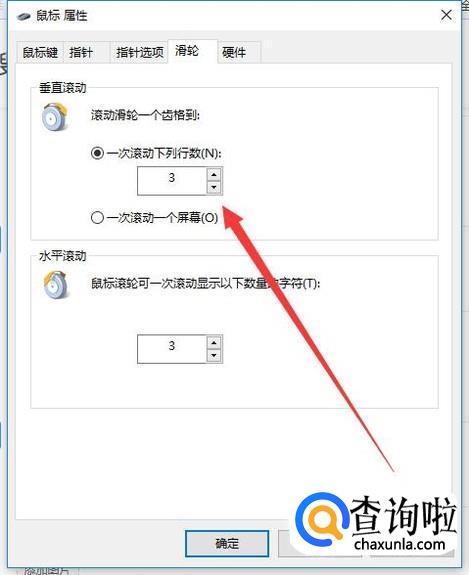Increase vertical scroll lines with up arrow
Image resolution: width=469 pixels, height=575 pixels.
(214, 174)
